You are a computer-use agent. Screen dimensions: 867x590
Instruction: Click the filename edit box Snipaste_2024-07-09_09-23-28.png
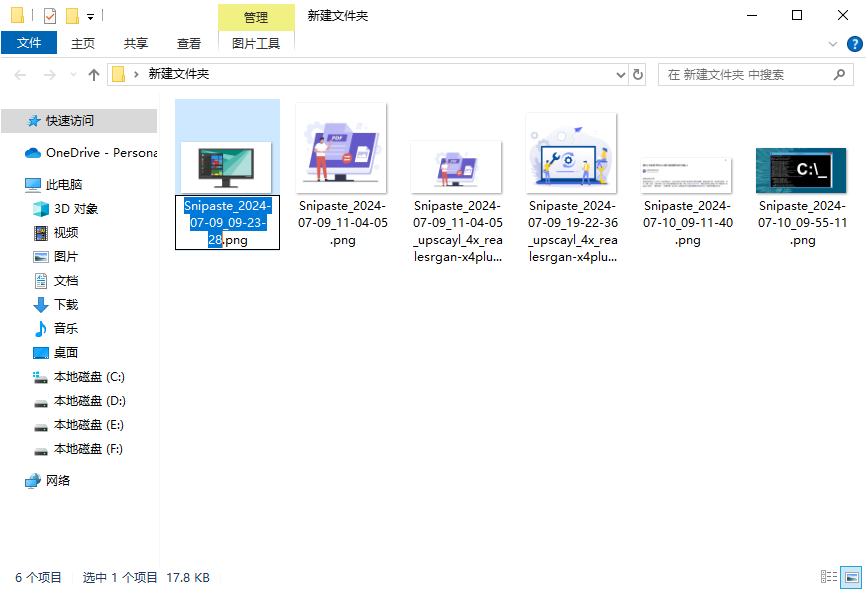point(227,222)
